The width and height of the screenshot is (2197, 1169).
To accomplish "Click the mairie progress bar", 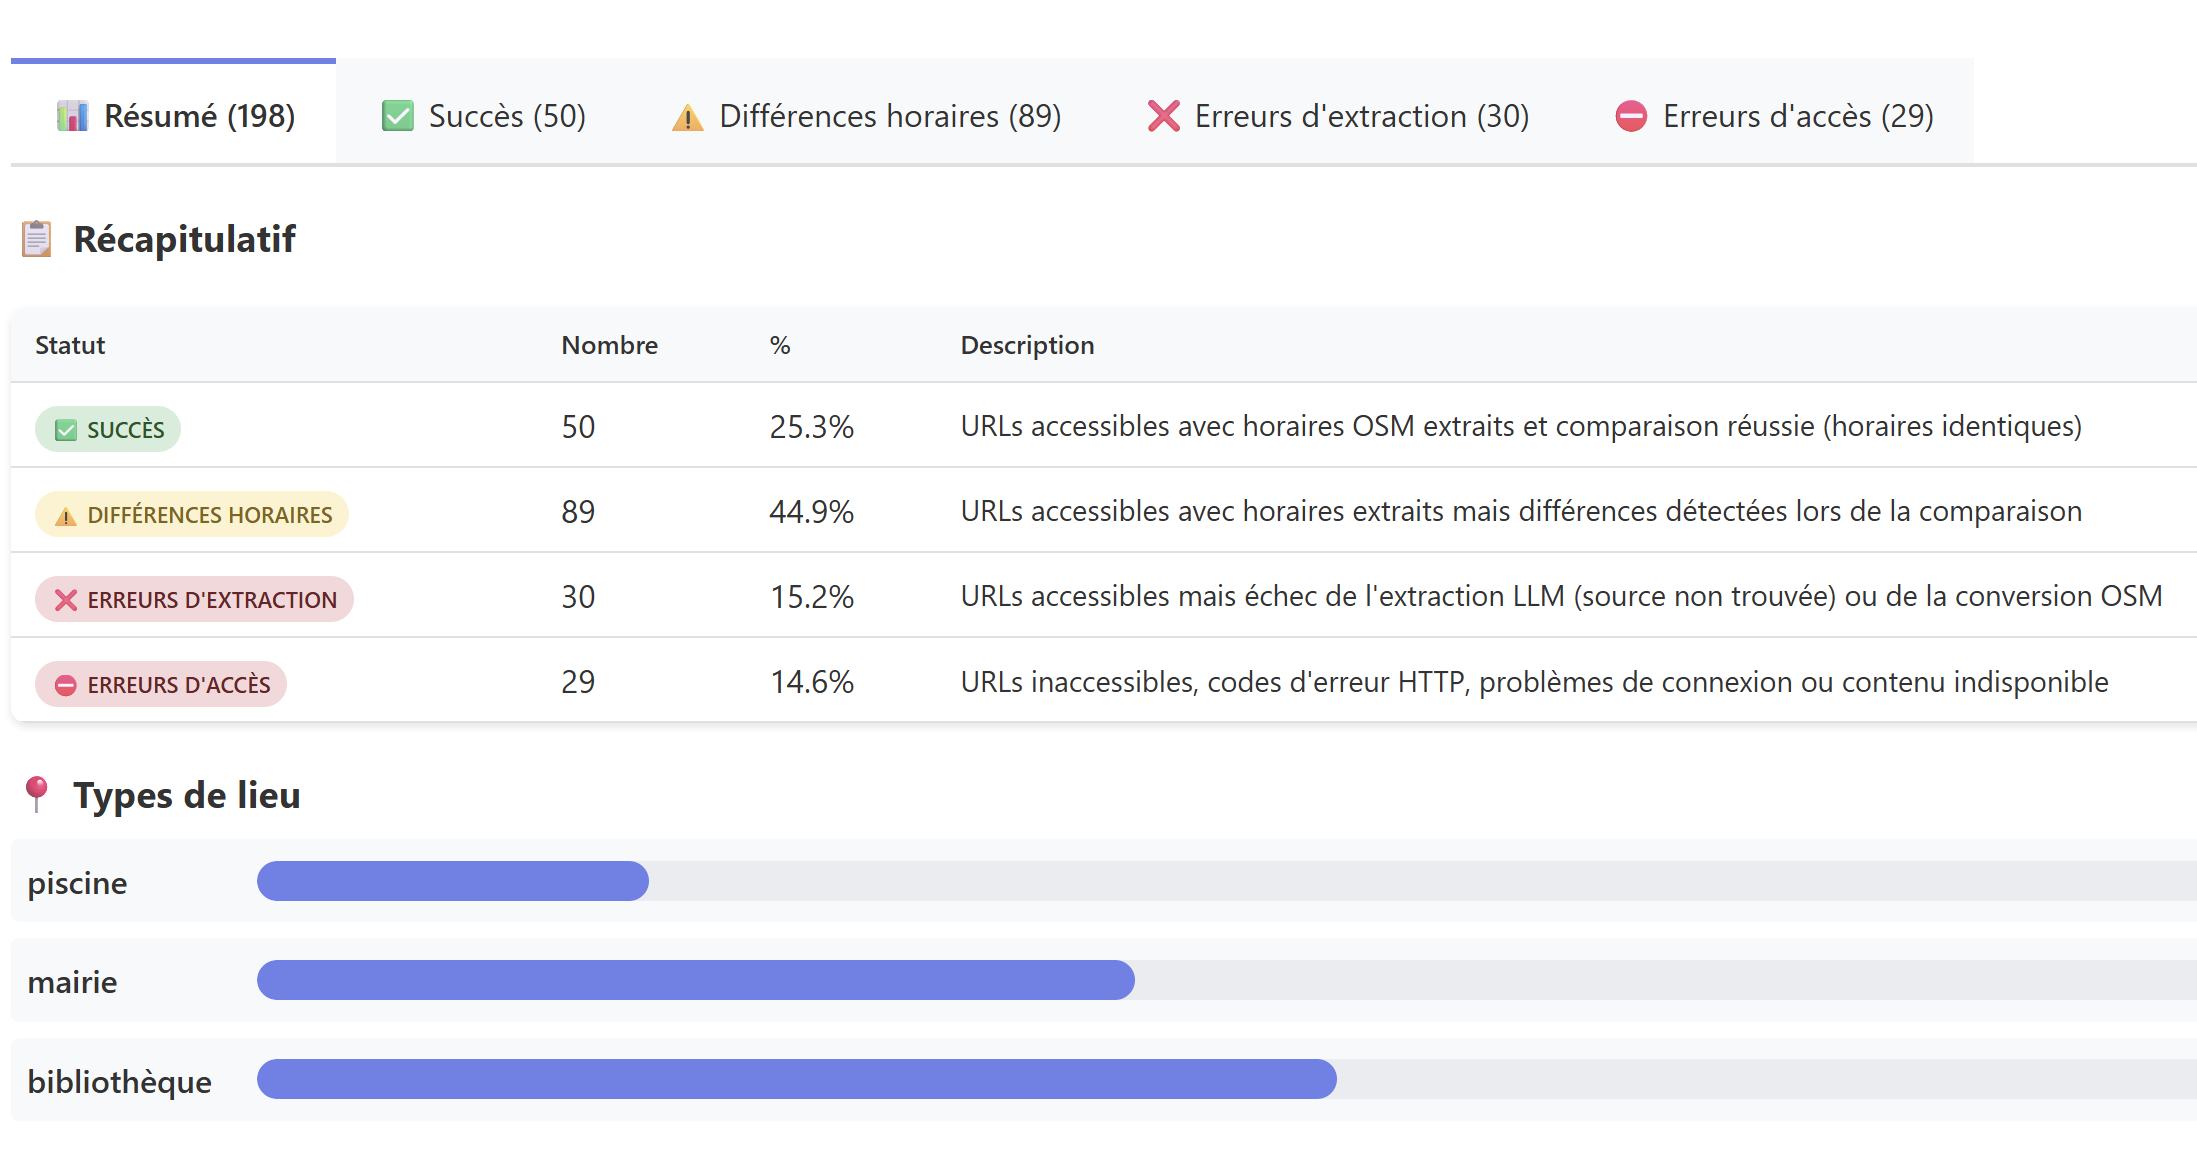I will coord(1227,980).
